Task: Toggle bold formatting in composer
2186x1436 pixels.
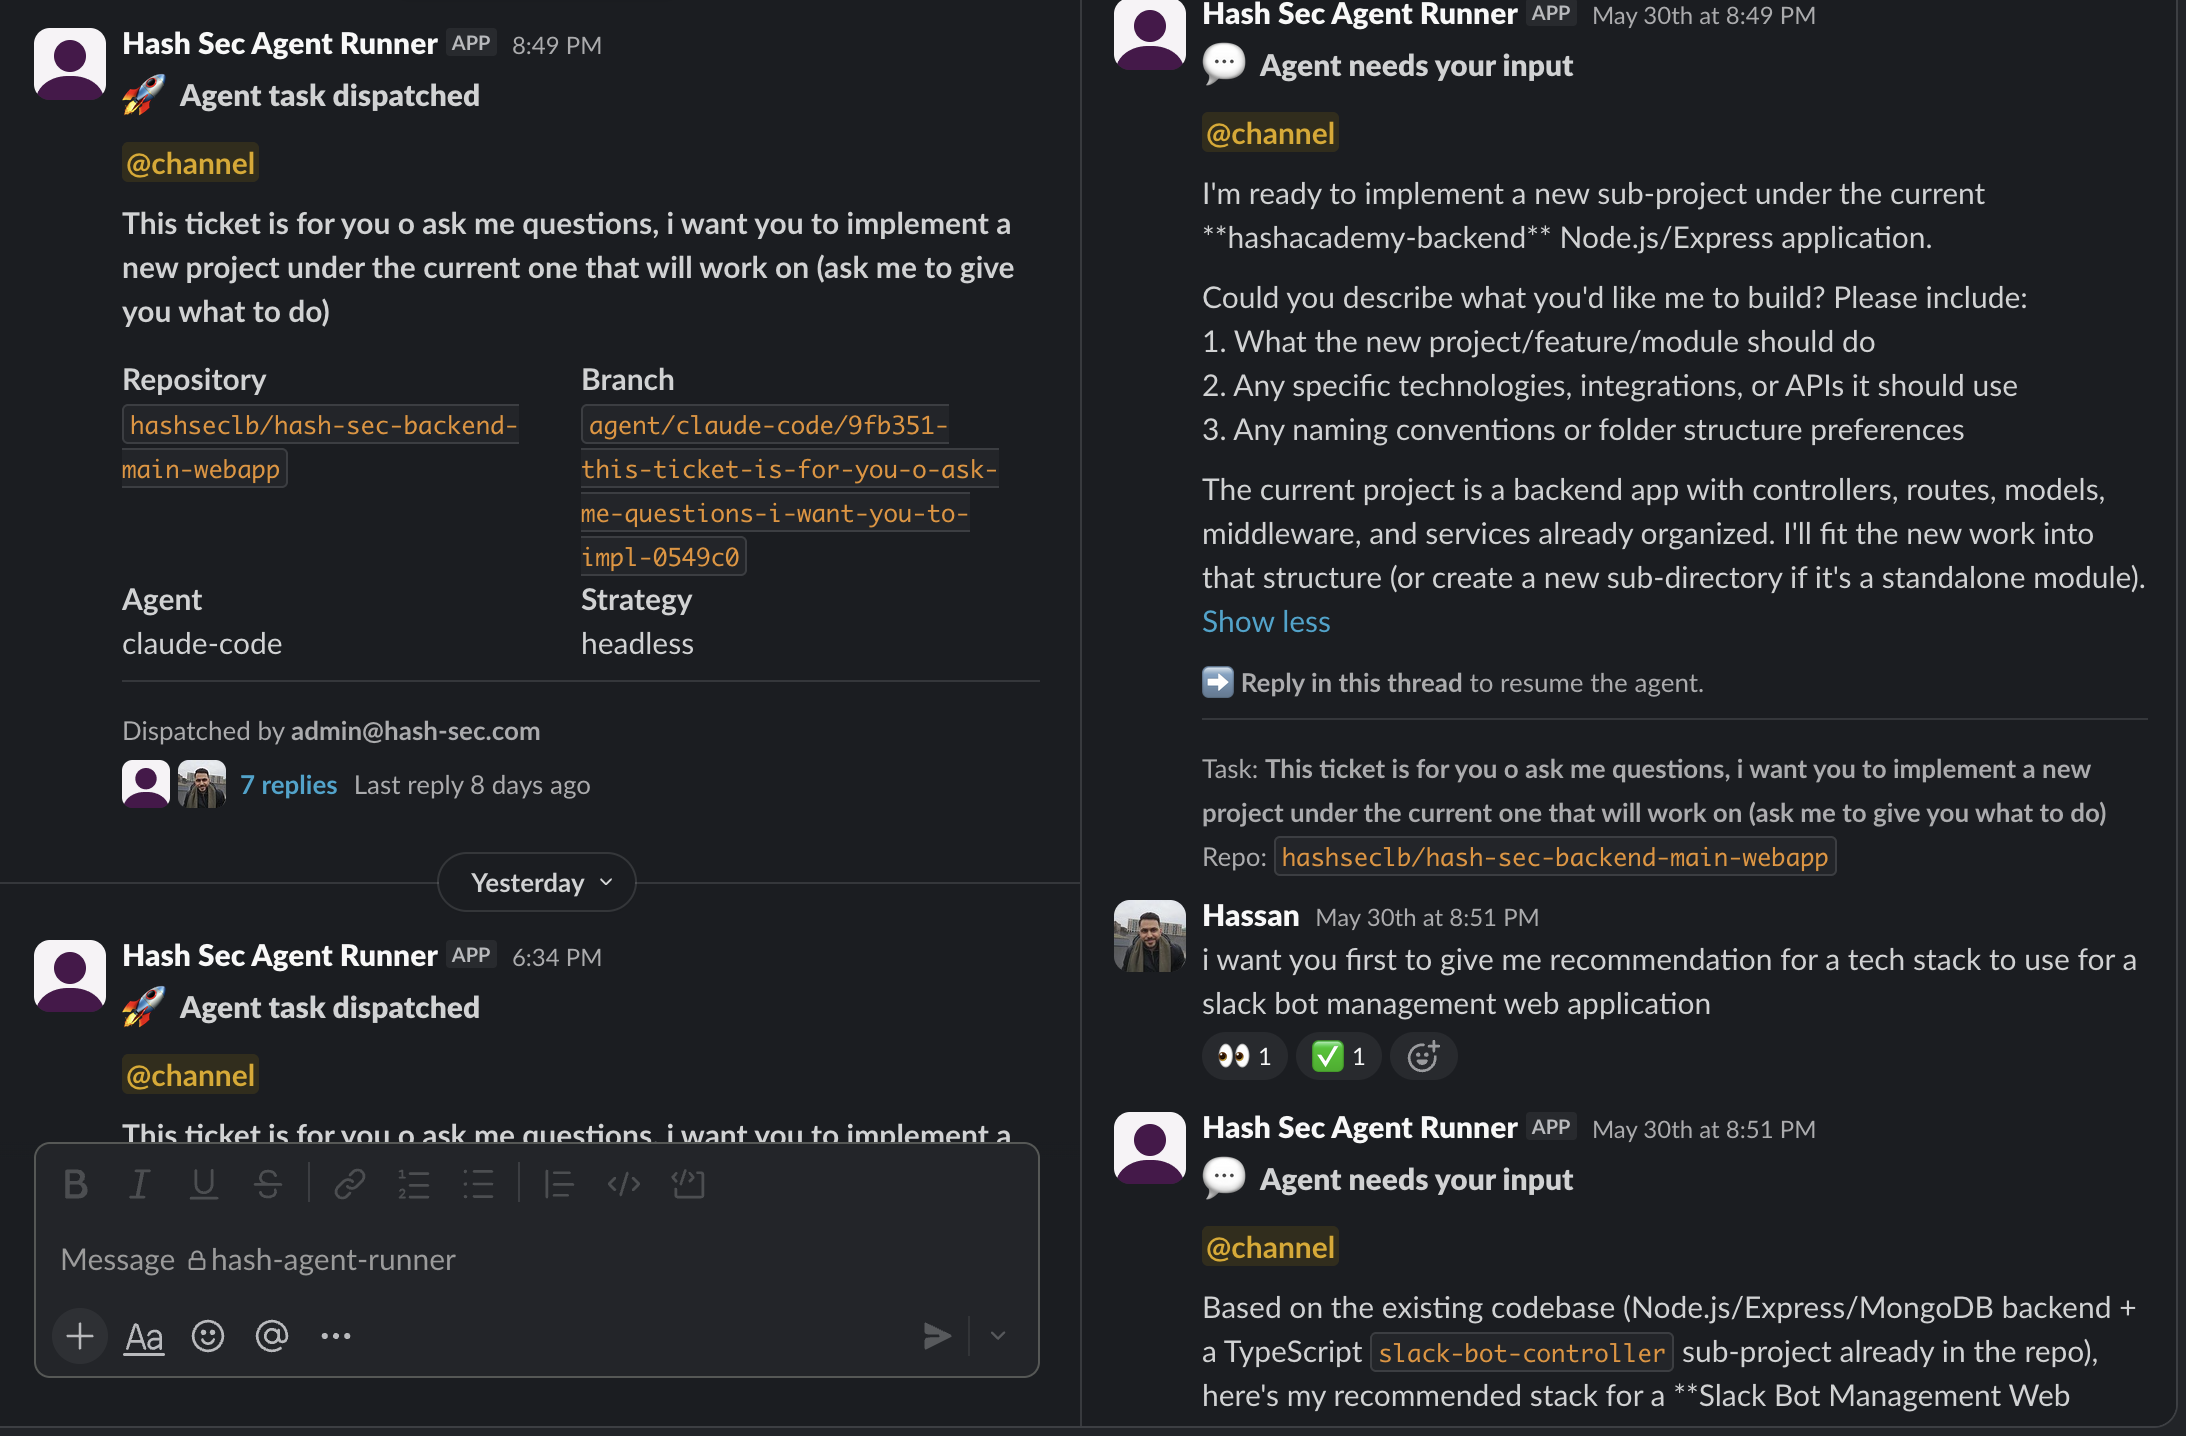Action: tap(76, 1184)
